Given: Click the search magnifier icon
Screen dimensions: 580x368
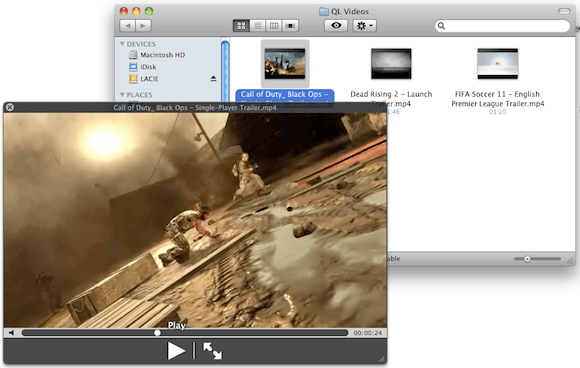Looking at the screenshot, I should tap(441, 26).
